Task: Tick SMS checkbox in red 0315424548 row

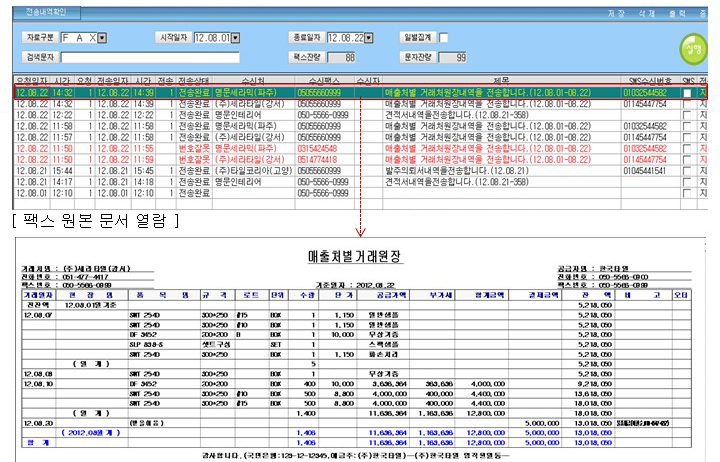Action: click(x=687, y=149)
